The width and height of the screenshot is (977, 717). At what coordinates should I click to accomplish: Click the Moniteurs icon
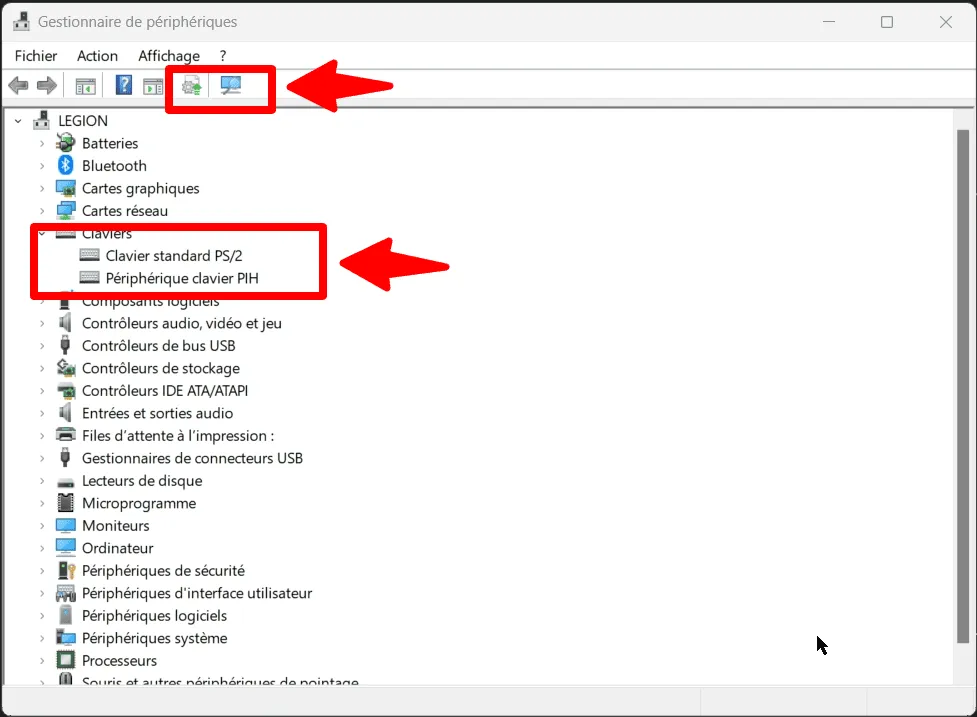(65, 525)
